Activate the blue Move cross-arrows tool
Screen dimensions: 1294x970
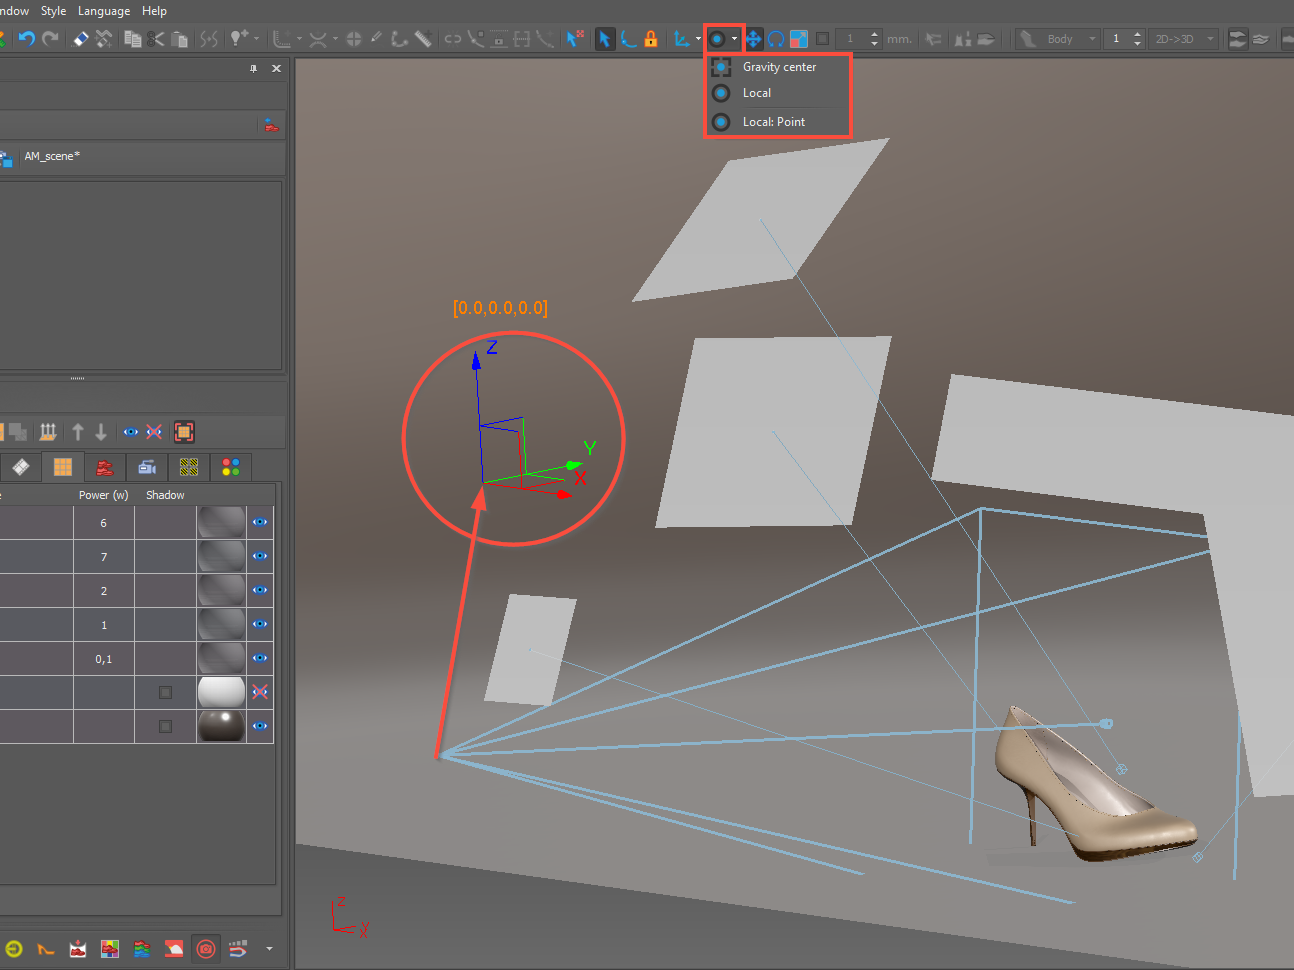click(753, 39)
